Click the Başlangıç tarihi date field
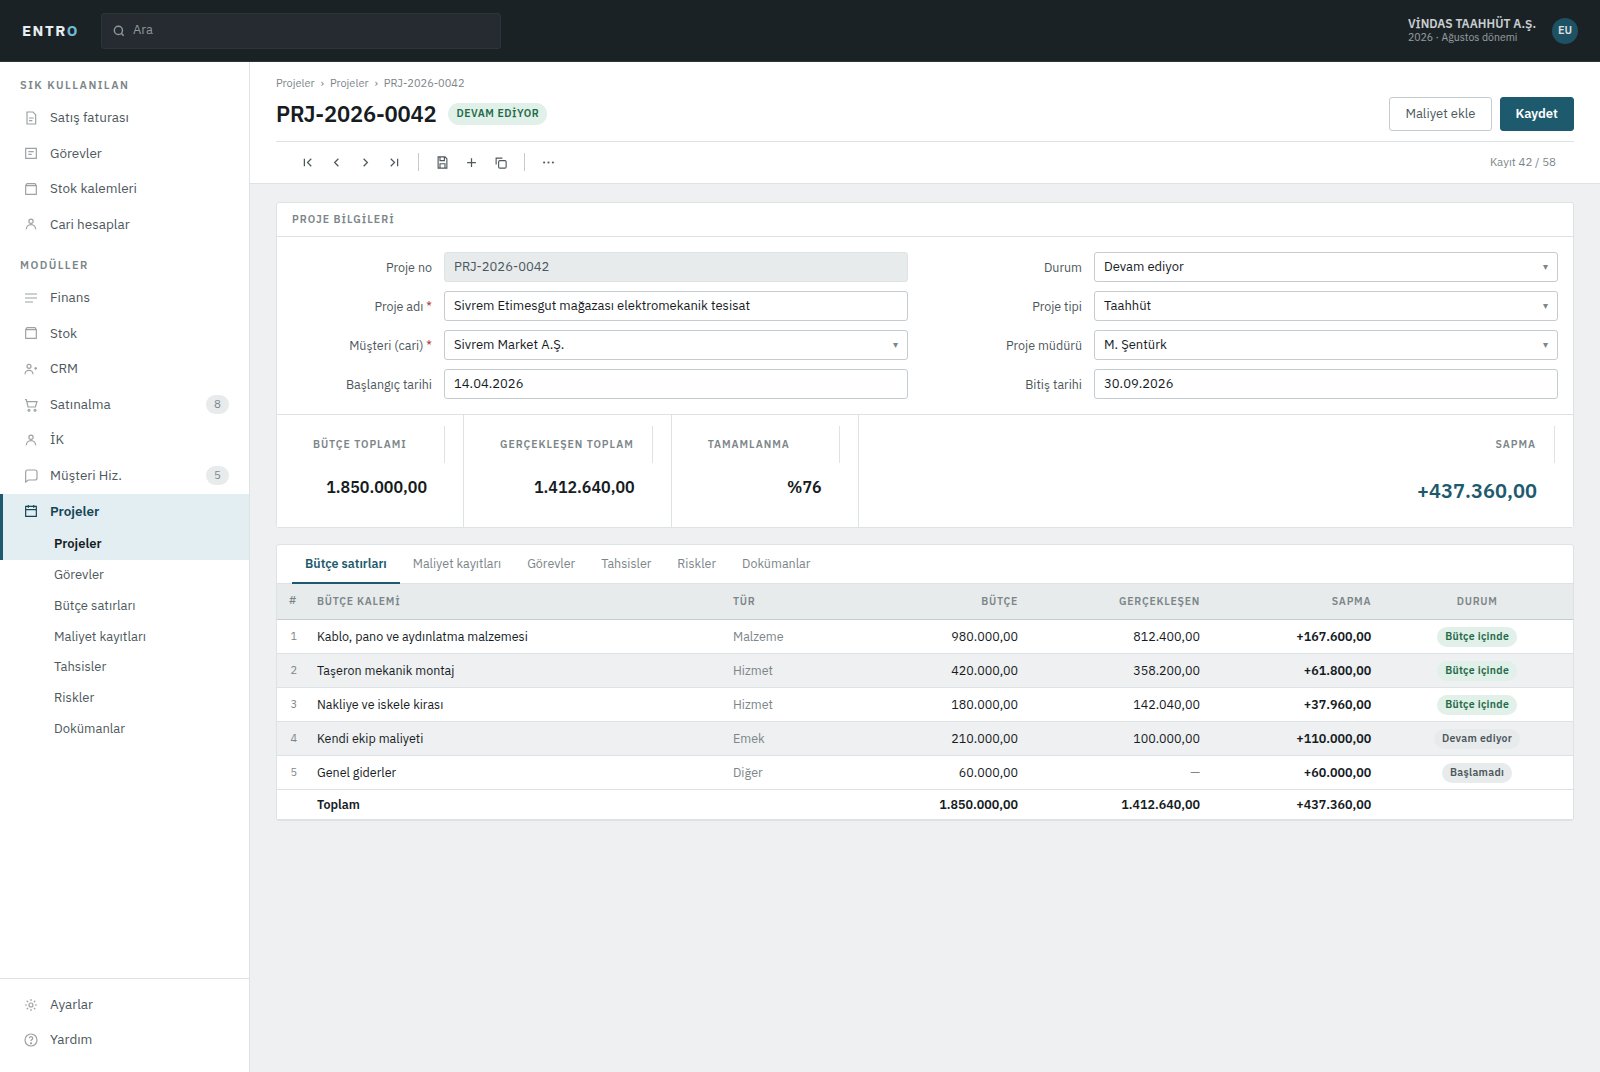Viewport: 1600px width, 1072px height. (x=675, y=384)
